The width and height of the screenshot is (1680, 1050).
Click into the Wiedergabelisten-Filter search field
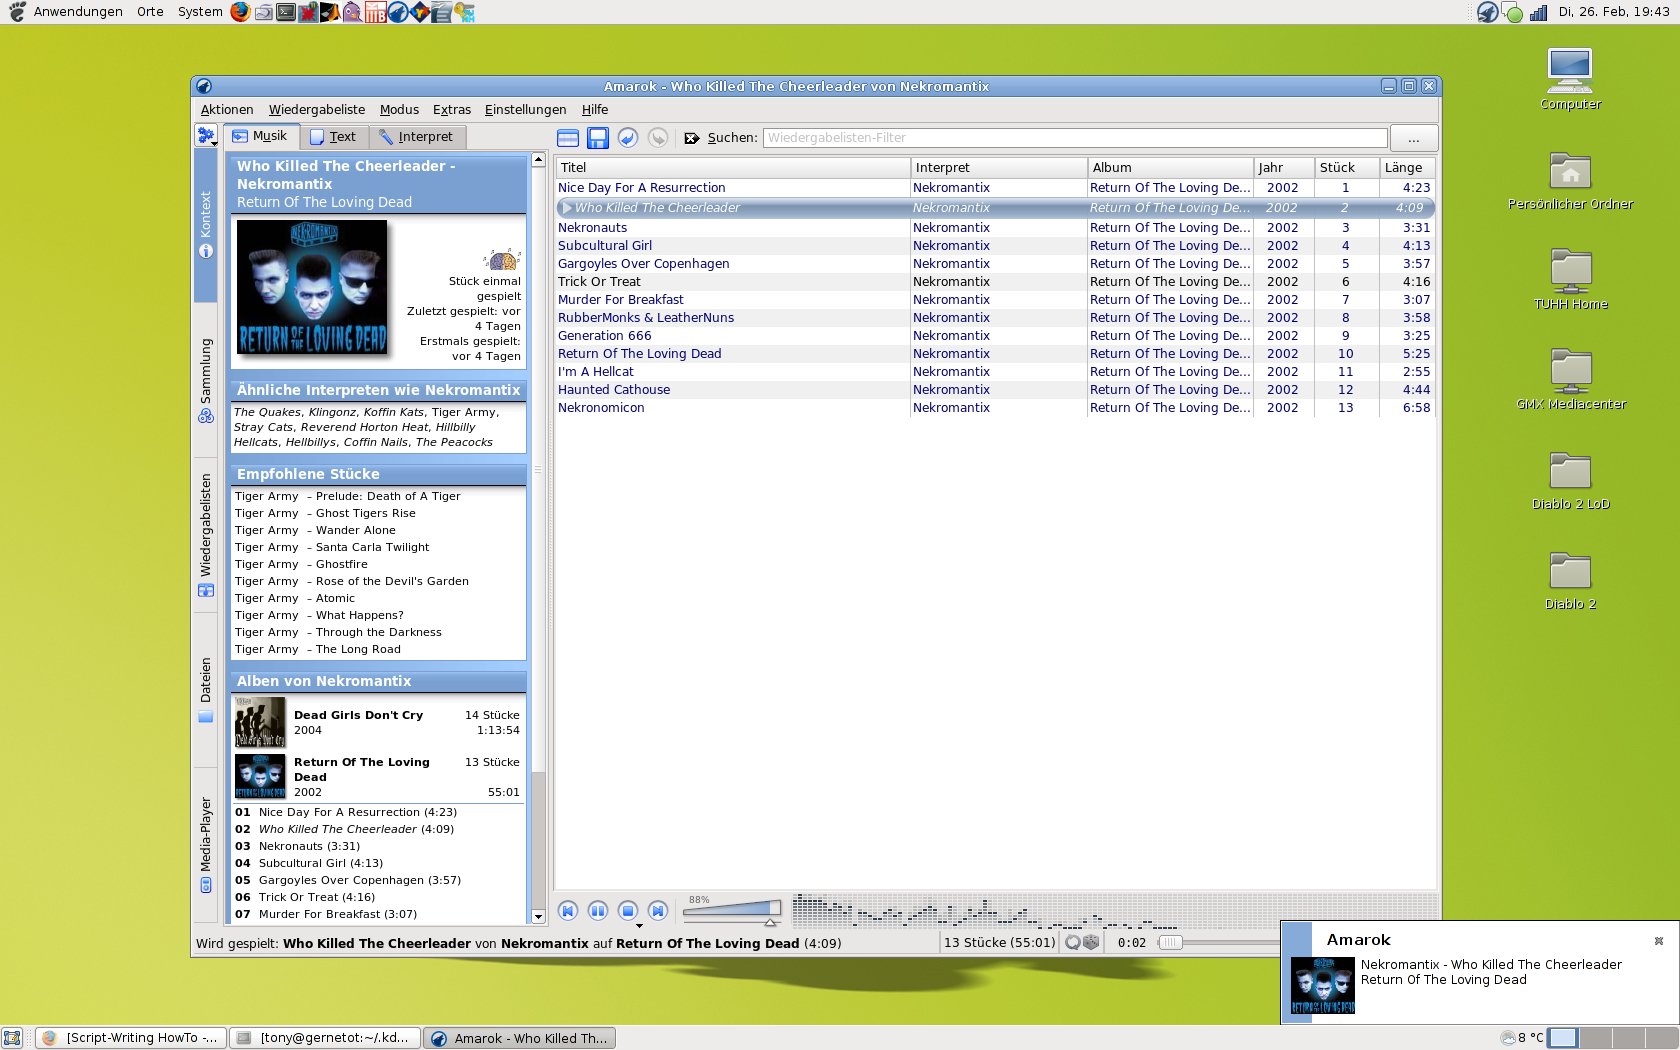point(1075,138)
